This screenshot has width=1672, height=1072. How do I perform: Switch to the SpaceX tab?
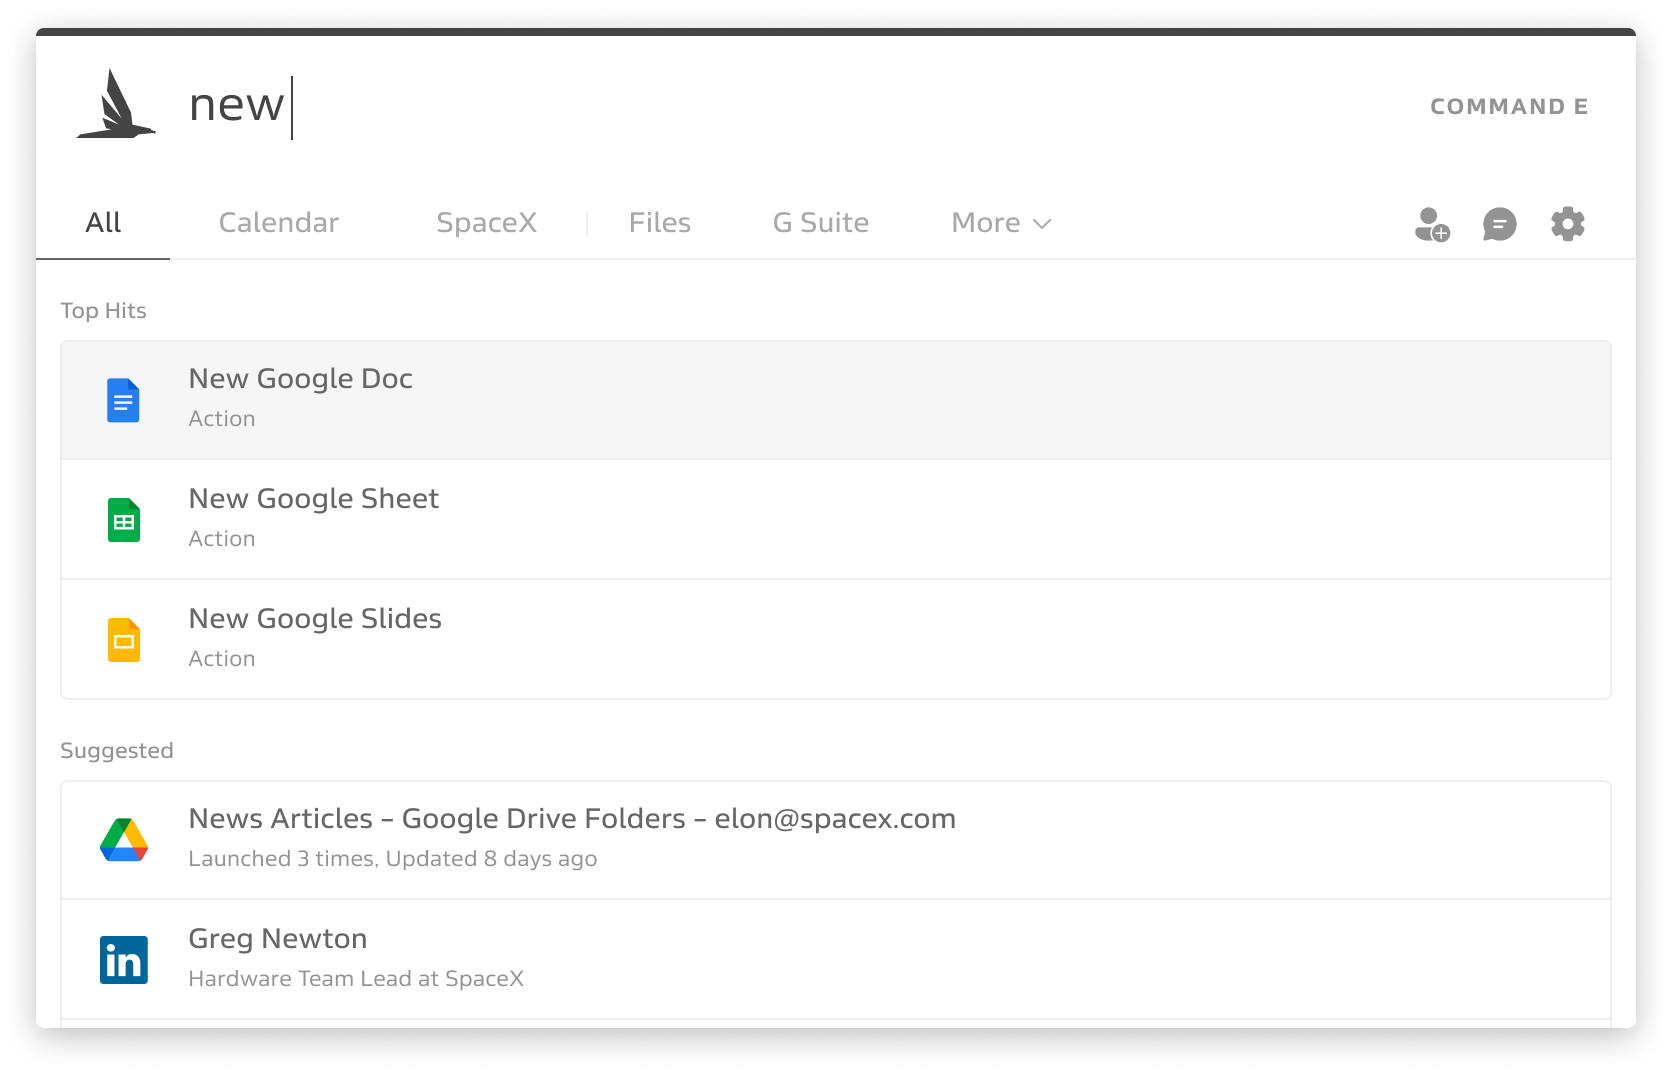(487, 223)
